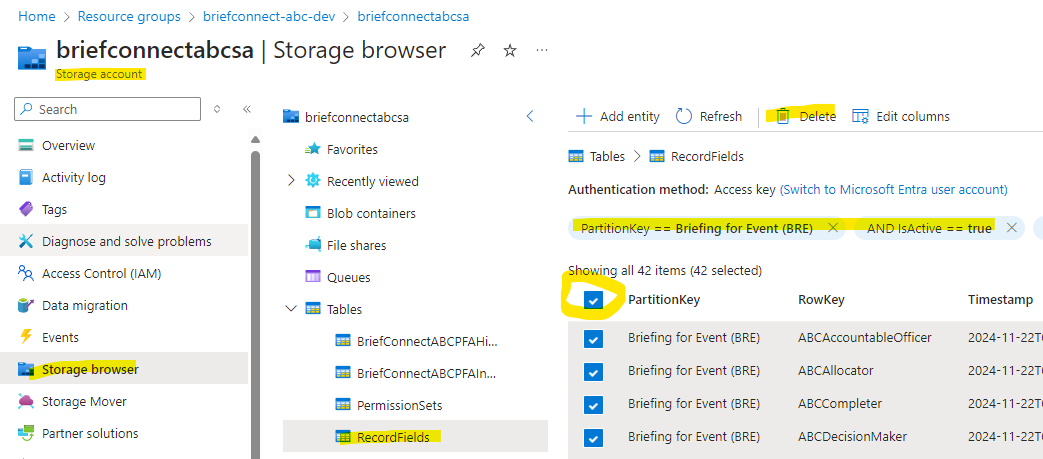Uncheck the ABCAccountableOfficer row checkbox
Viewport: 1043px width, 459px height.
tap(593, 339)
